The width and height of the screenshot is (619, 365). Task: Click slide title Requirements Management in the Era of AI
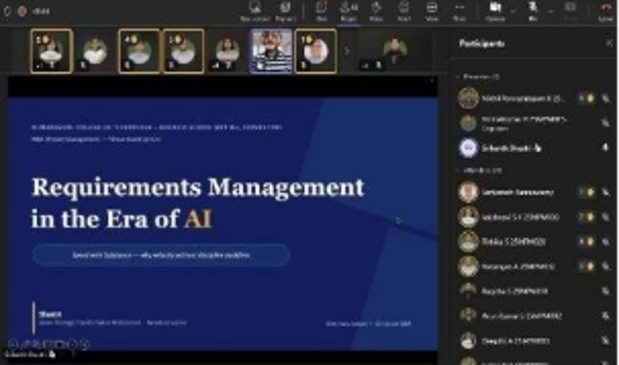(197, 203)
